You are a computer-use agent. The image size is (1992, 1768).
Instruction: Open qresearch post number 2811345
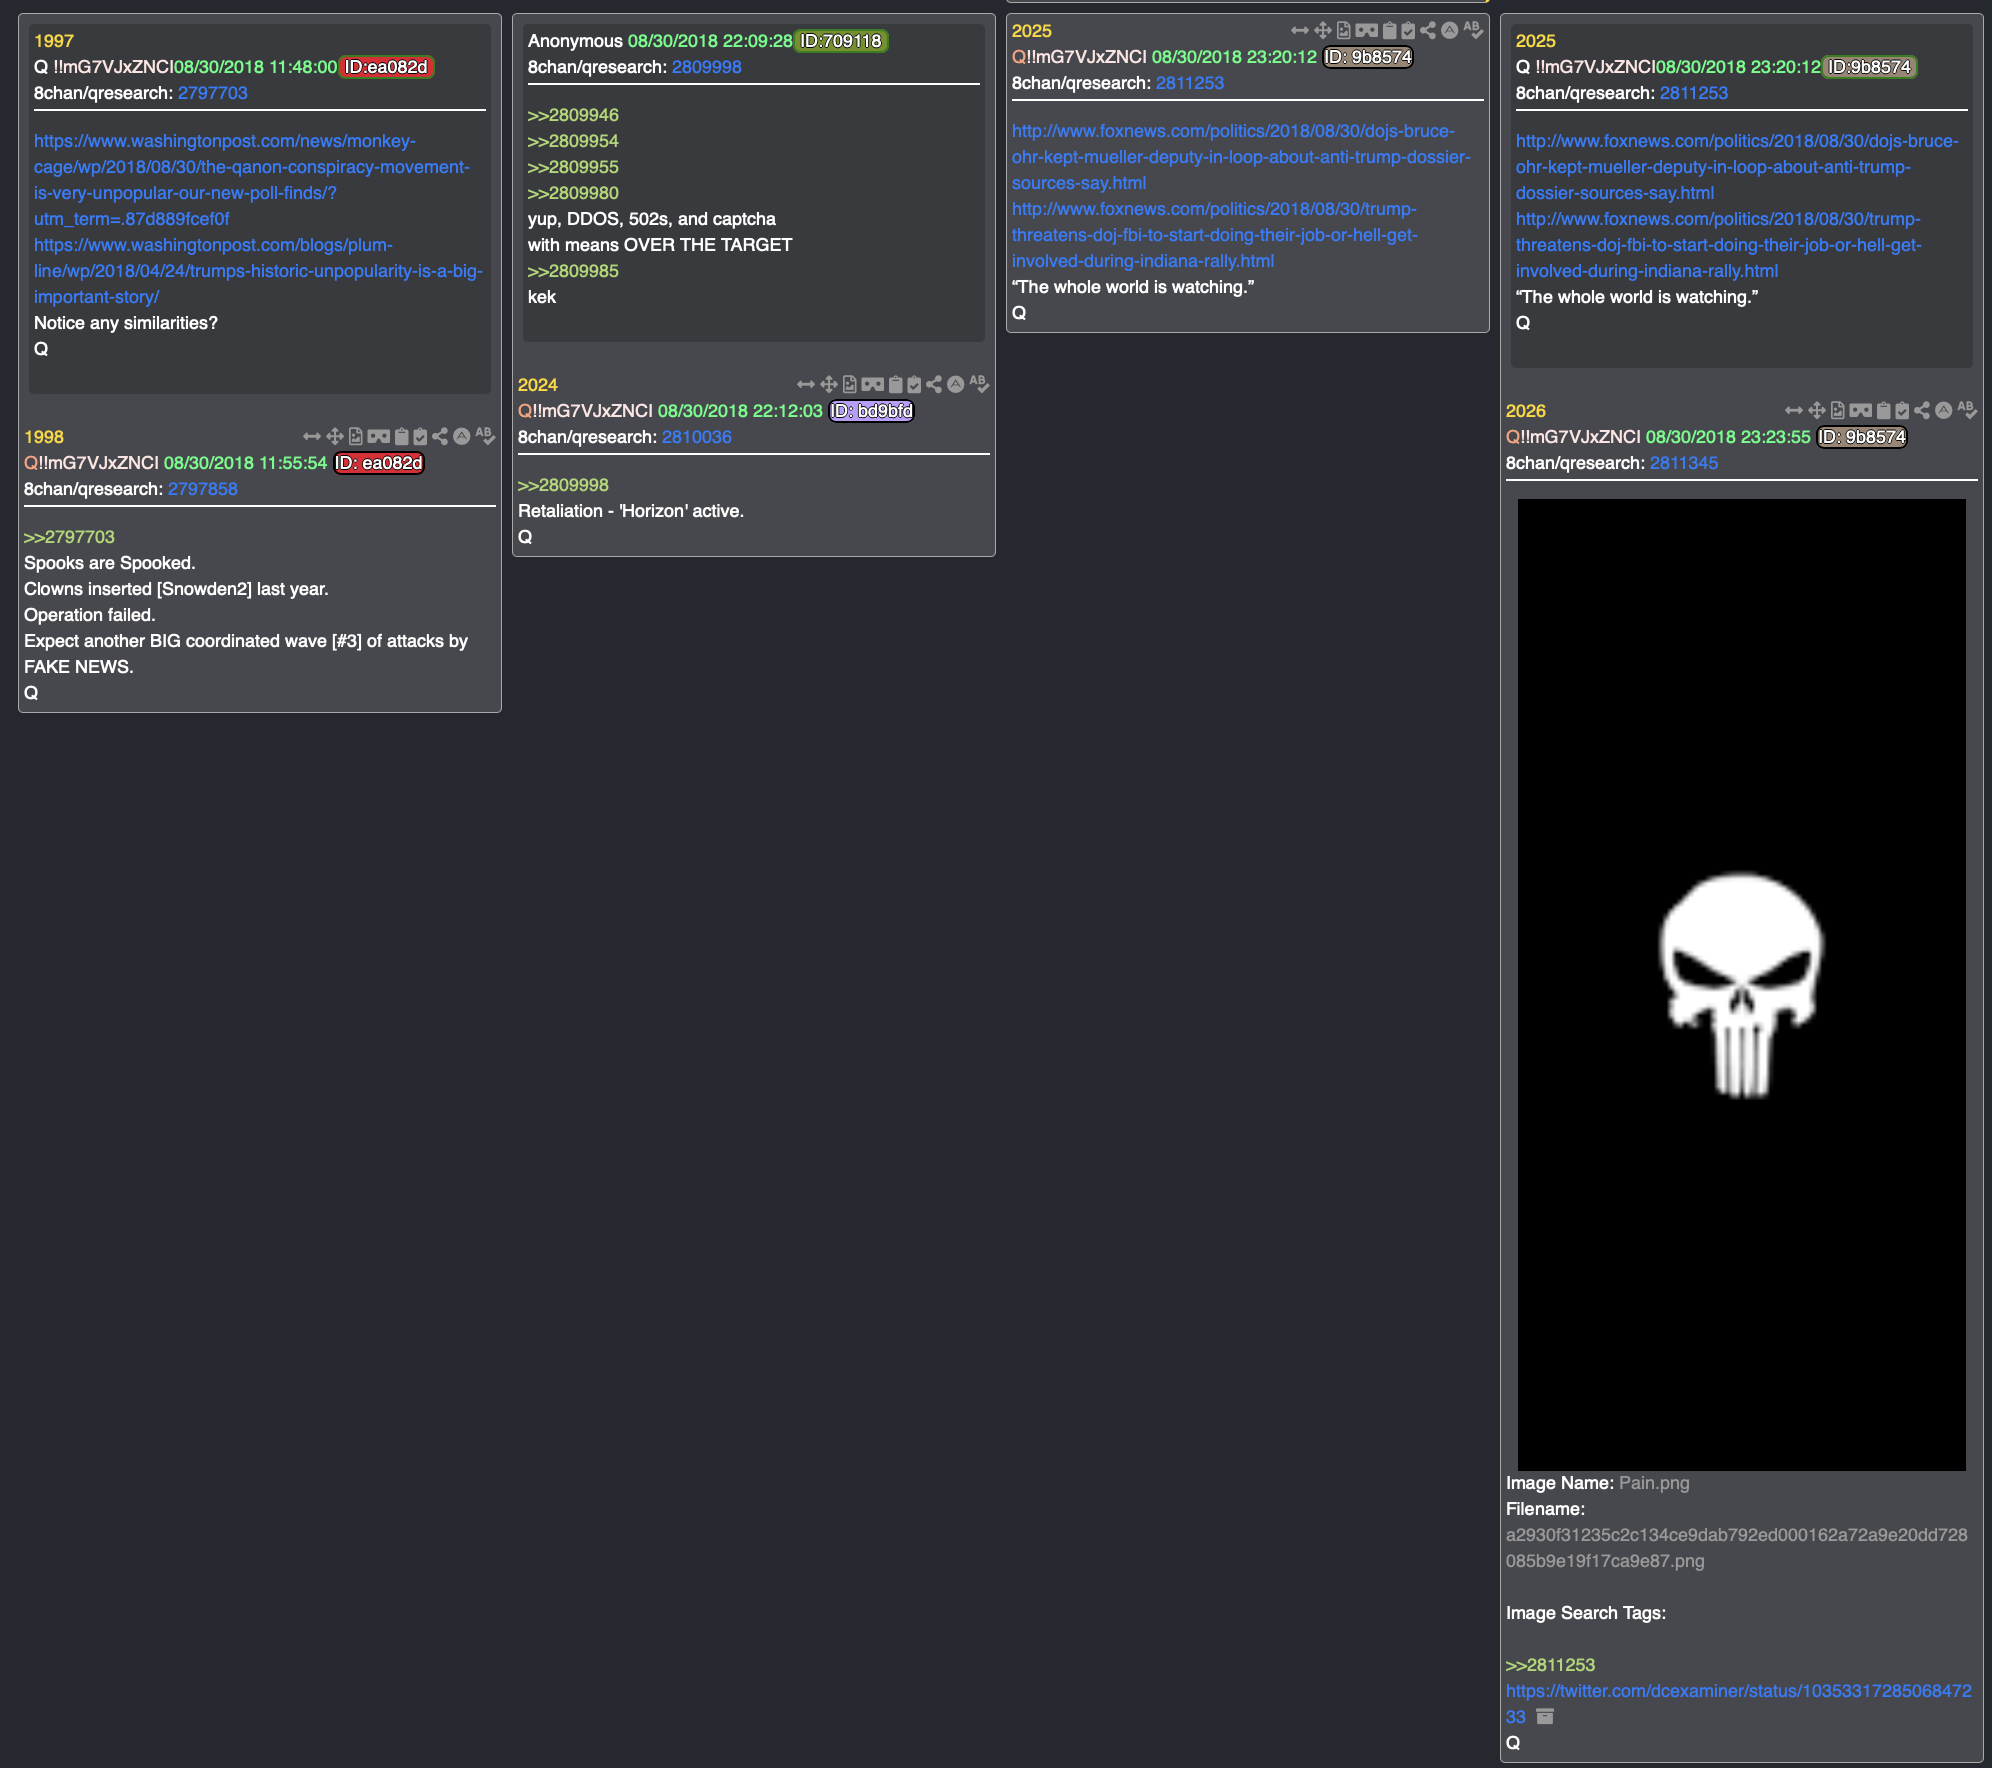pyautogui.click(x=1684, y=463)
